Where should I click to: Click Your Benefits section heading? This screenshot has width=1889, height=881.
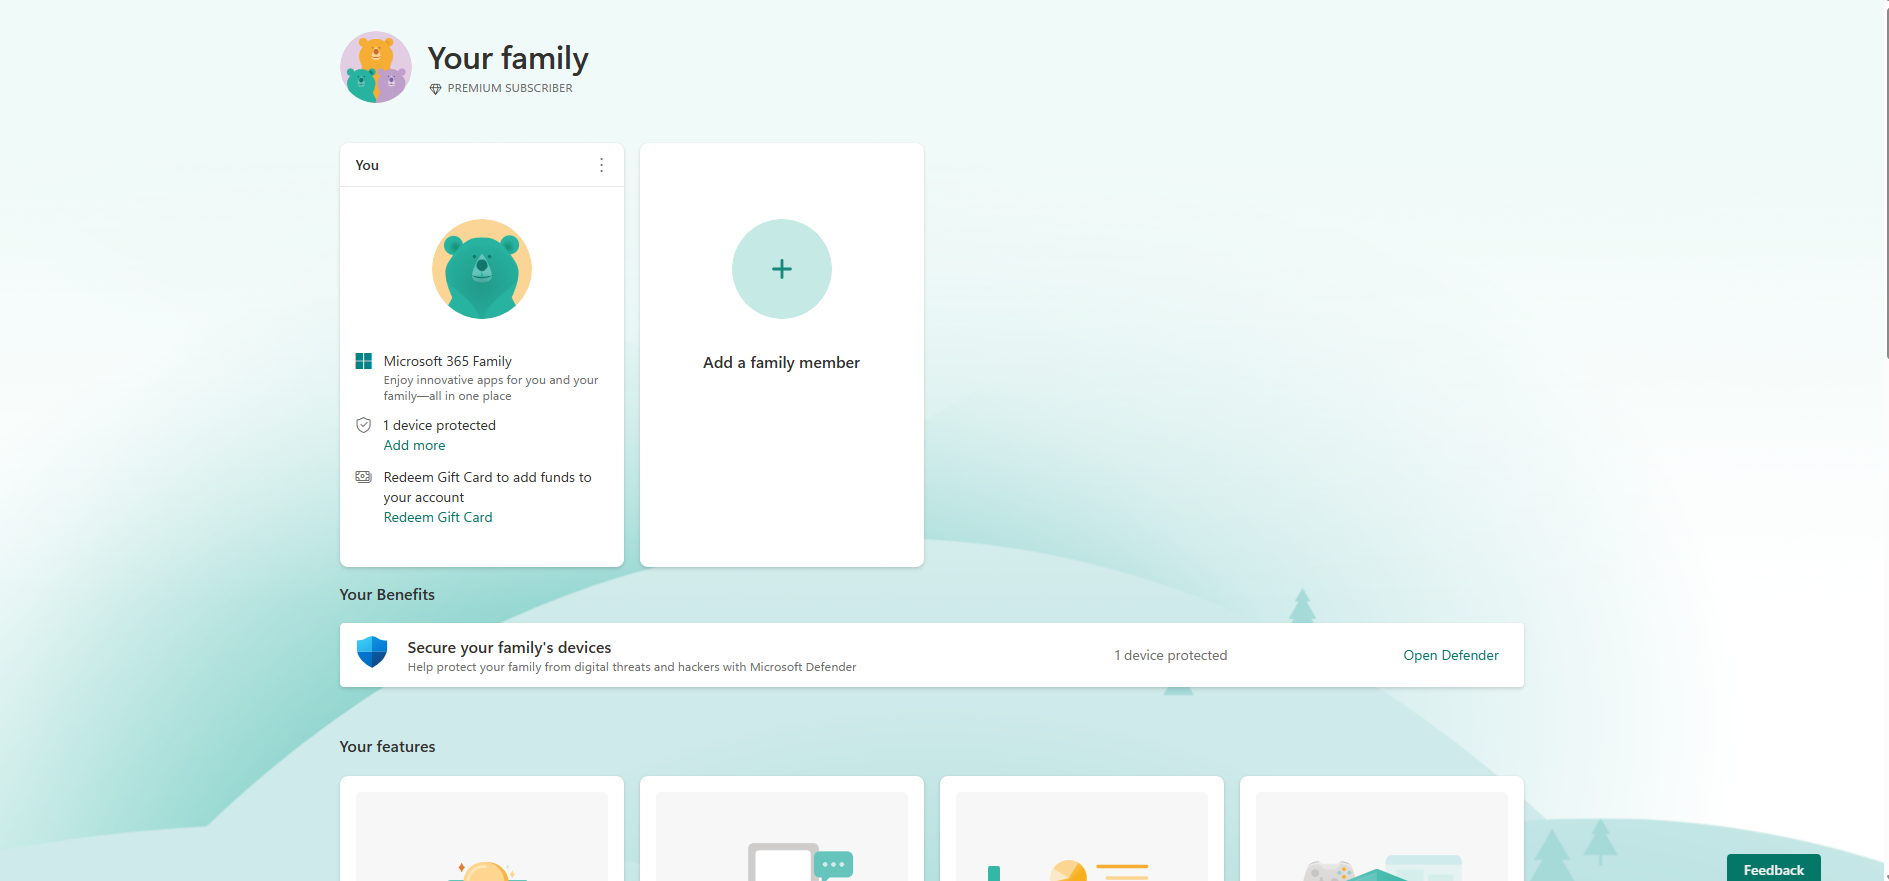tap(387, 594)
